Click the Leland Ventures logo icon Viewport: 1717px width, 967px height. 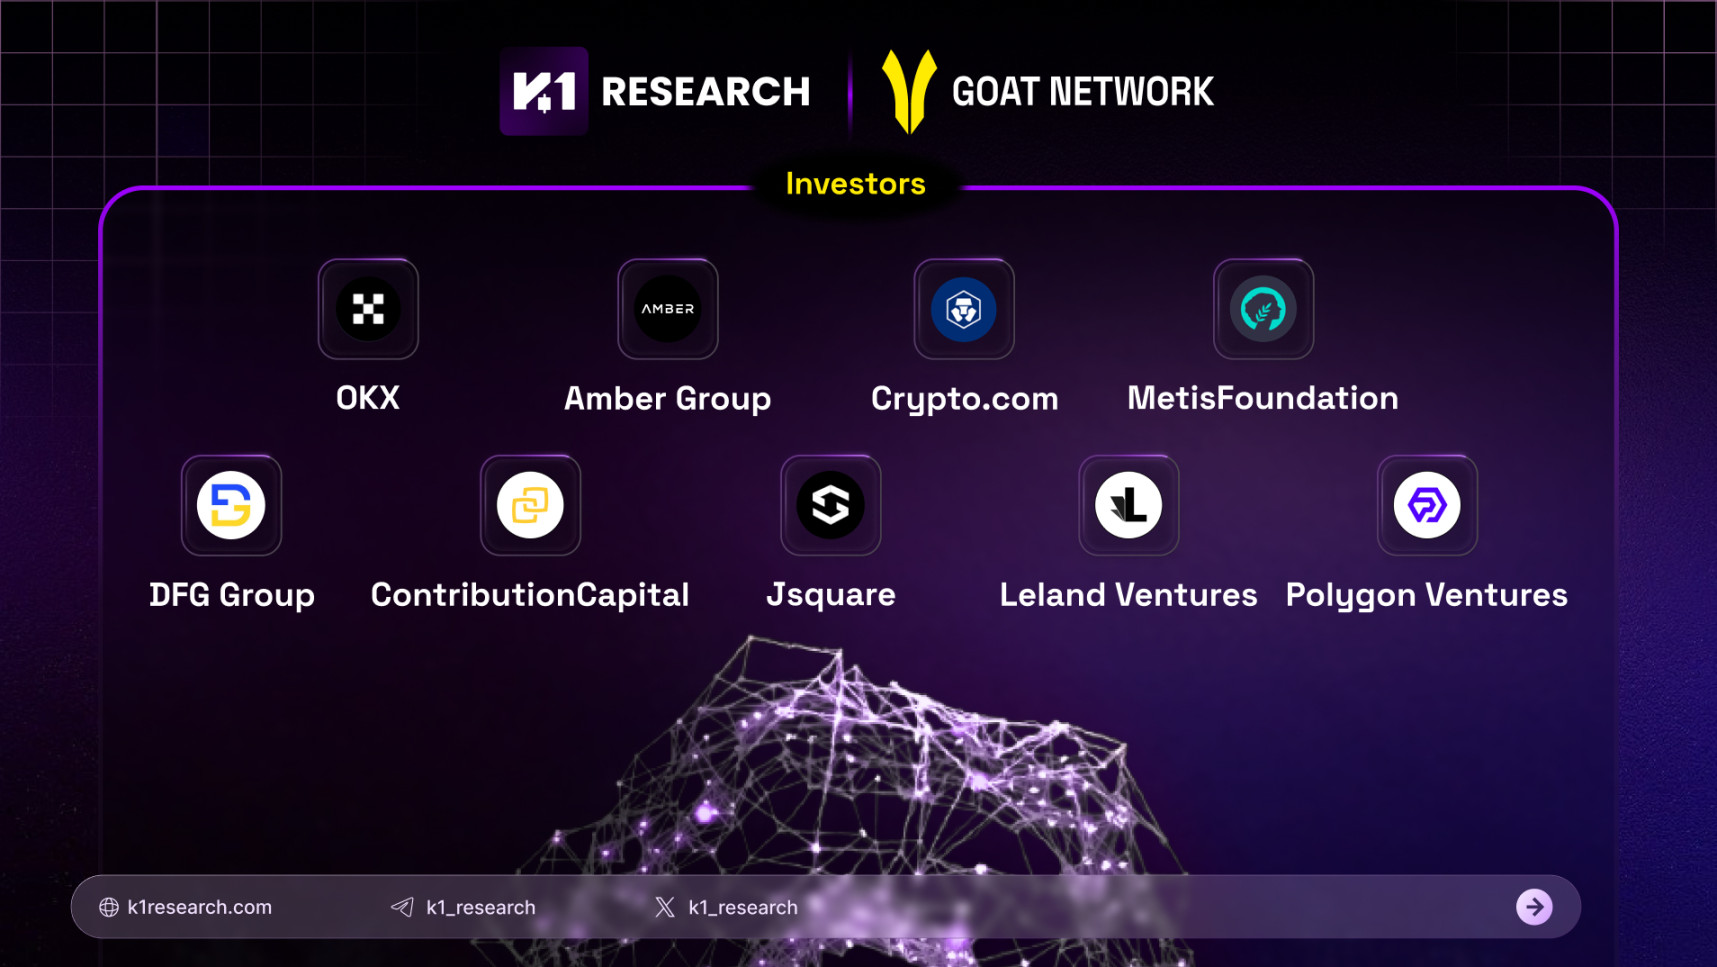click(x=1128, y=505)
